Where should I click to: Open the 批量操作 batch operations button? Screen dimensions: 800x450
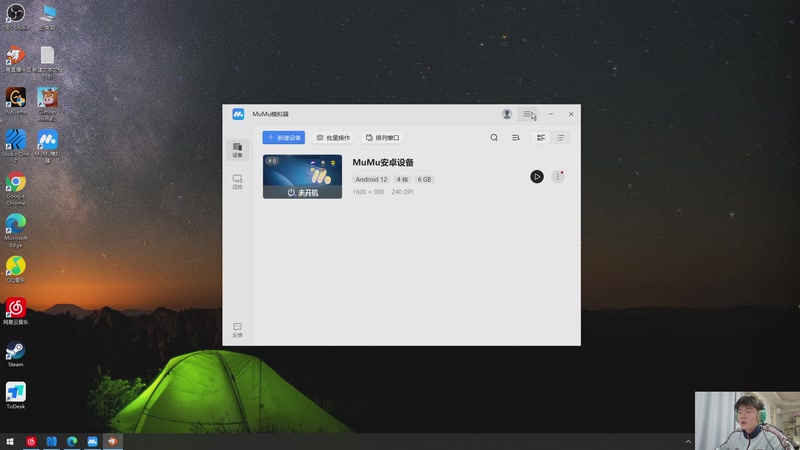click(333, 138)
